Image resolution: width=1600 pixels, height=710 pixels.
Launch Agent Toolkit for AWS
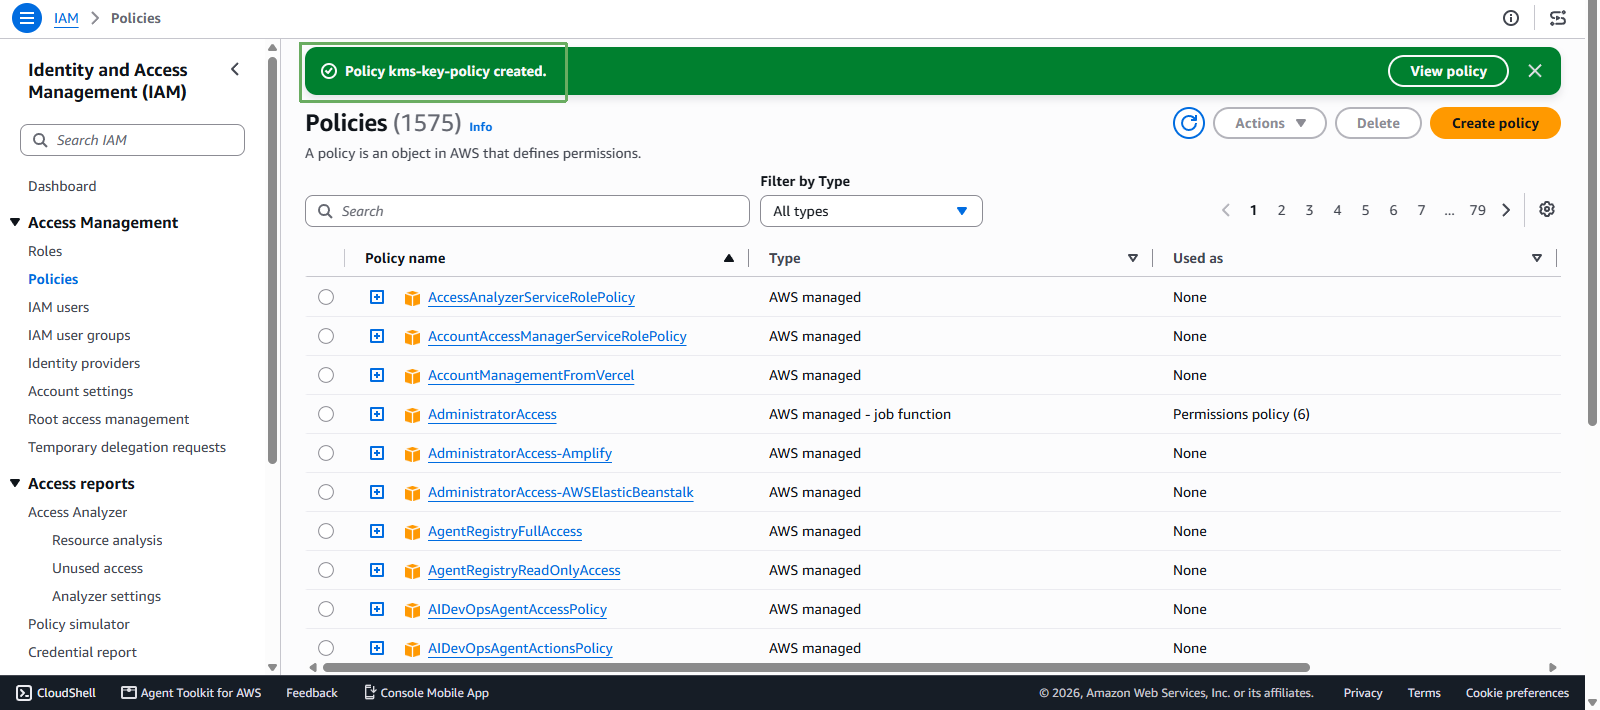[191, 692]
